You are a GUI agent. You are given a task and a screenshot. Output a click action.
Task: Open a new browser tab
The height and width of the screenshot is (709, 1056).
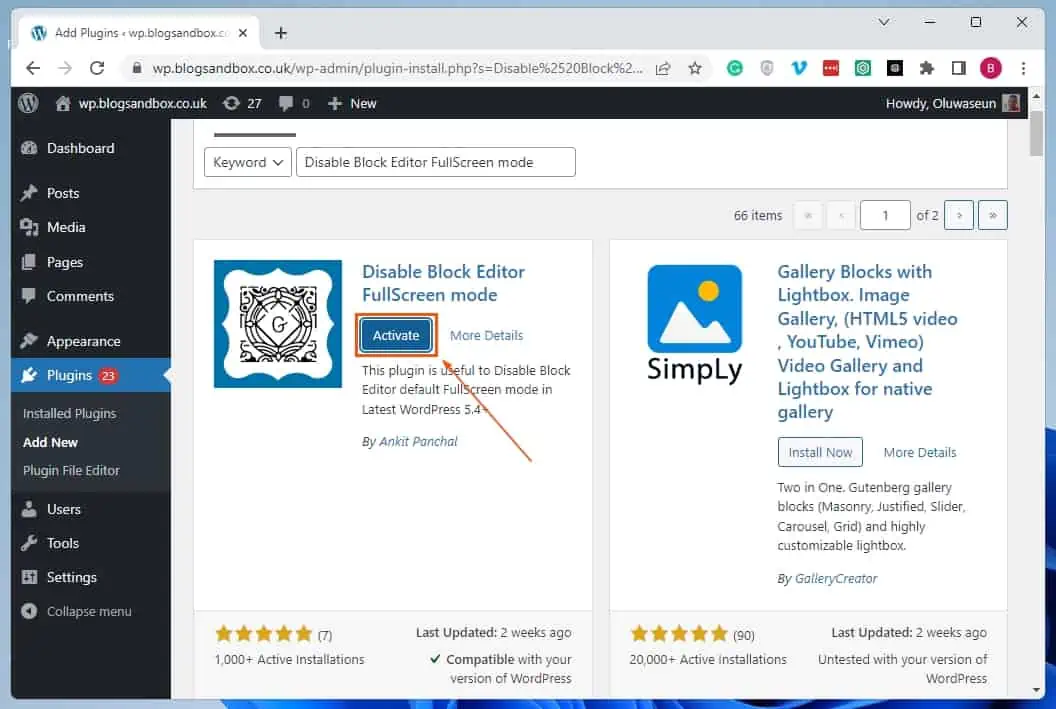point(281,33)
